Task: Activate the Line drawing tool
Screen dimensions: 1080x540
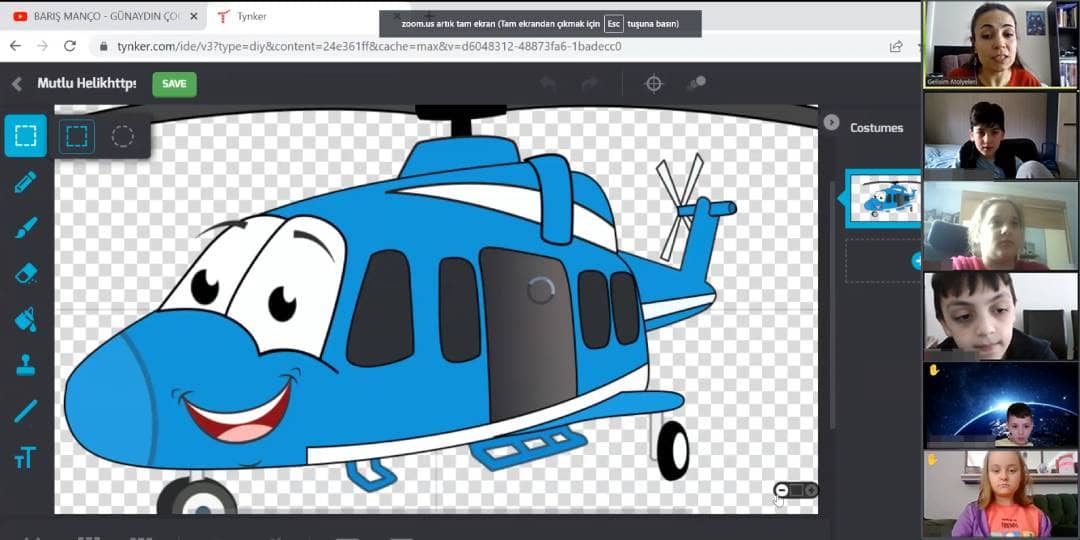Action: coord(25,411)
